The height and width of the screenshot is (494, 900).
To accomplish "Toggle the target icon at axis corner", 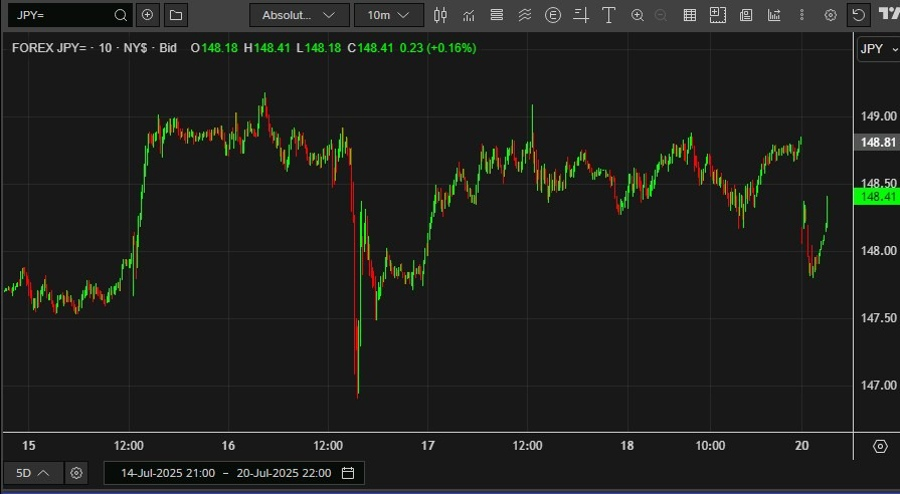I will point(880,446).
